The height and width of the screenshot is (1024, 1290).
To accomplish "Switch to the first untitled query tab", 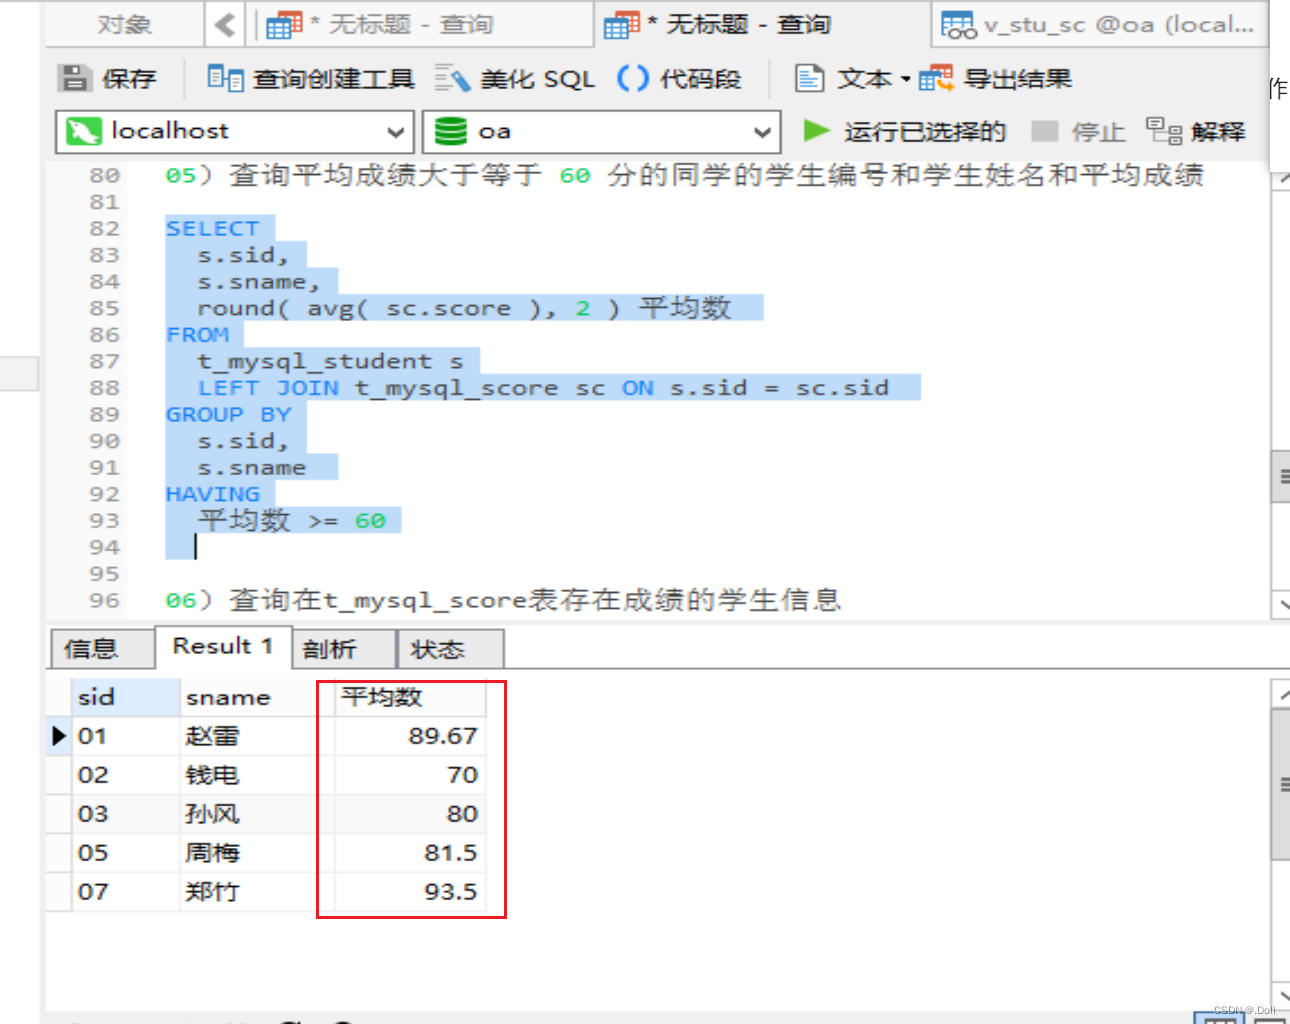I will tap(424, 24).
